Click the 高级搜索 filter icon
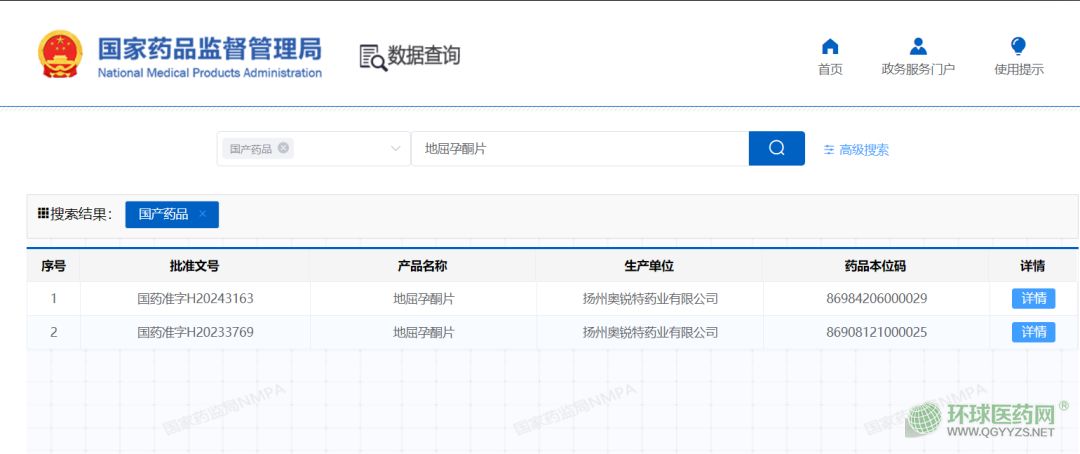 click(x=828, y=150)
